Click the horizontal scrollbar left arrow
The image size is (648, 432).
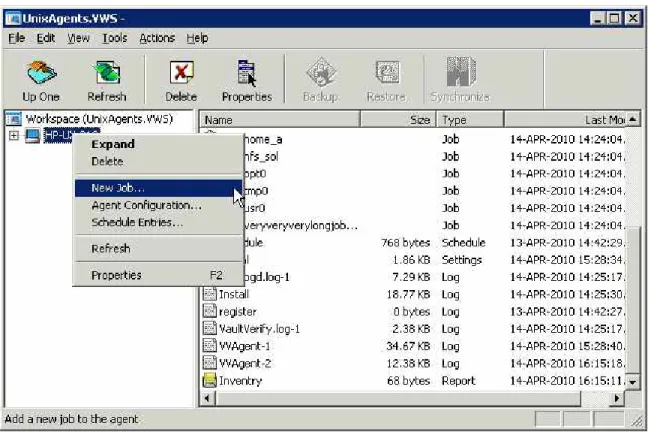point(207,399)
